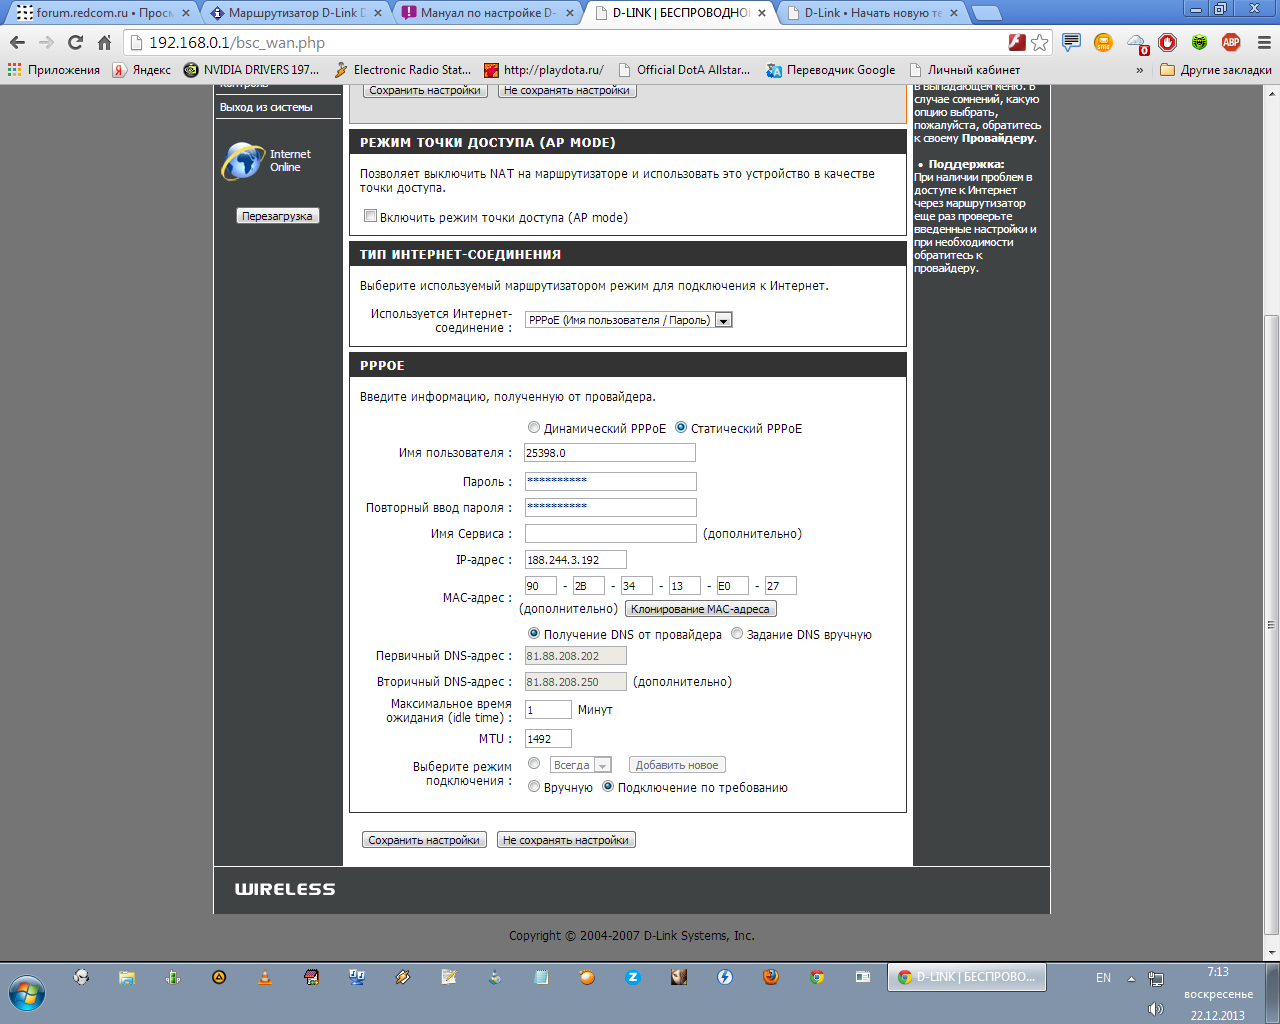Click the Имя пользователя input field

610,453
